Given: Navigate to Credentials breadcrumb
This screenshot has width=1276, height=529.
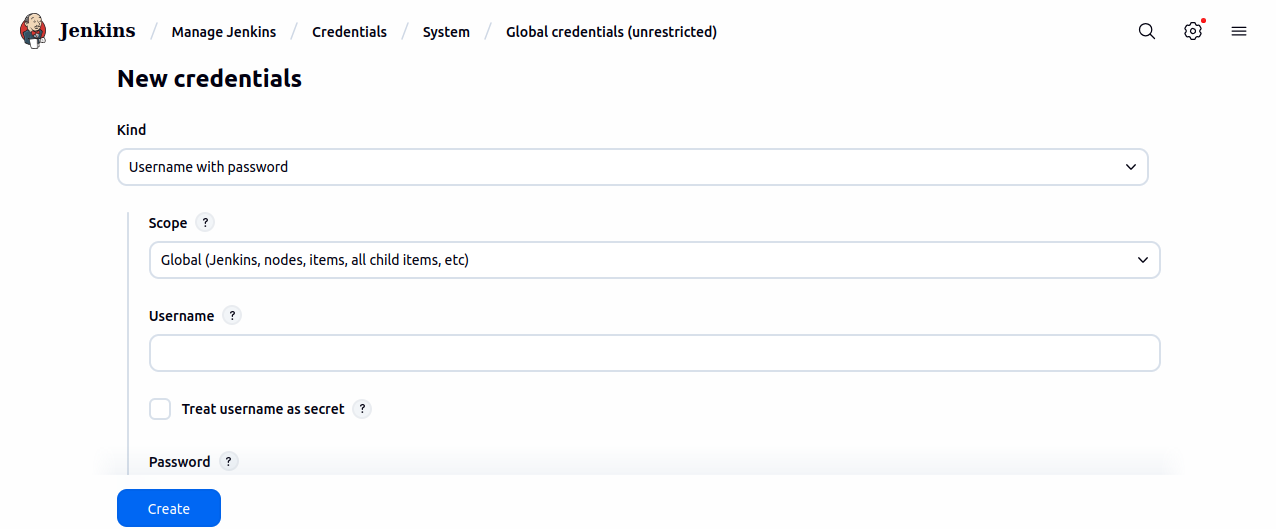Looking at the screenshot, I should pyautogui.click(x=349, y=32).
